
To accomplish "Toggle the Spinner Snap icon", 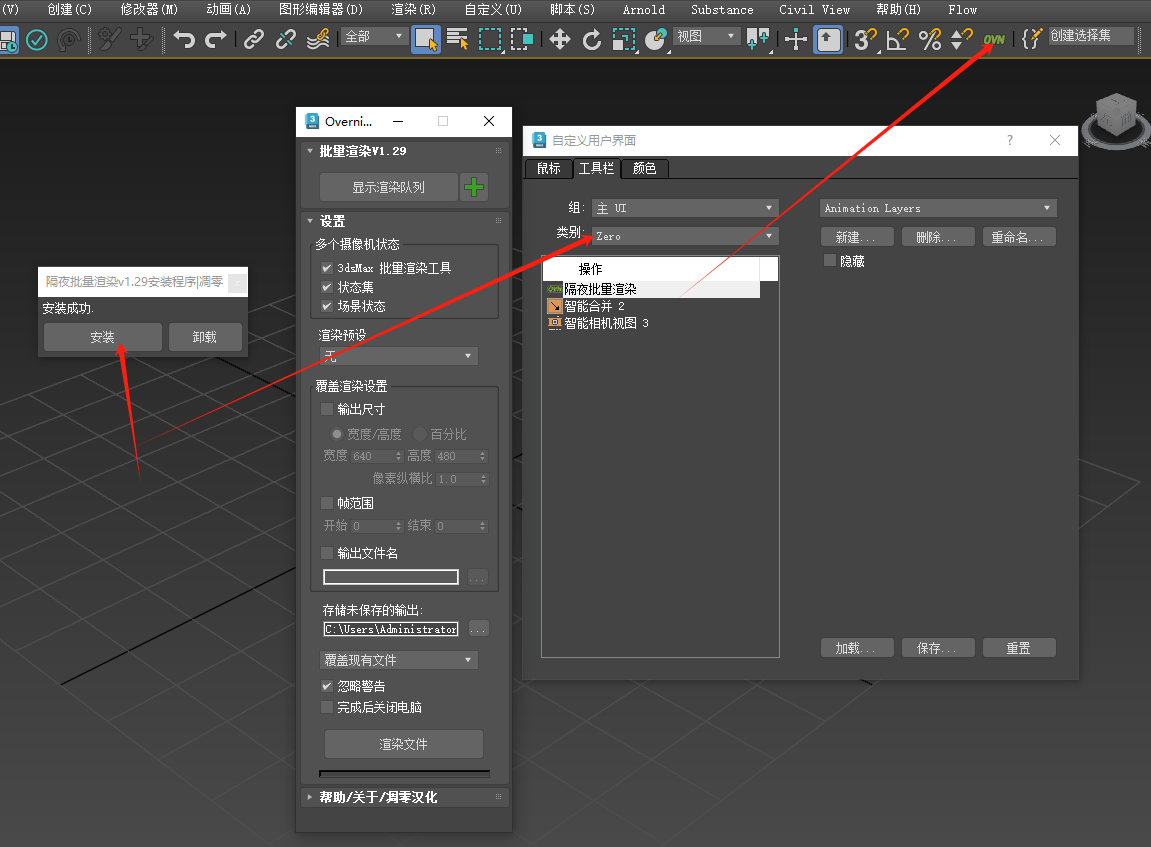I will pos(961,38).
